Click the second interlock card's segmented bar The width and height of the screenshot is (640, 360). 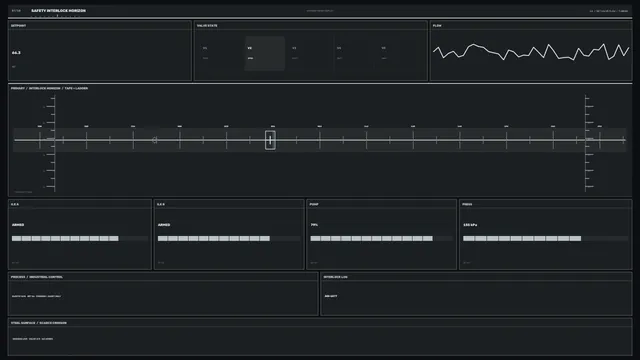click(x=229, y=238)
